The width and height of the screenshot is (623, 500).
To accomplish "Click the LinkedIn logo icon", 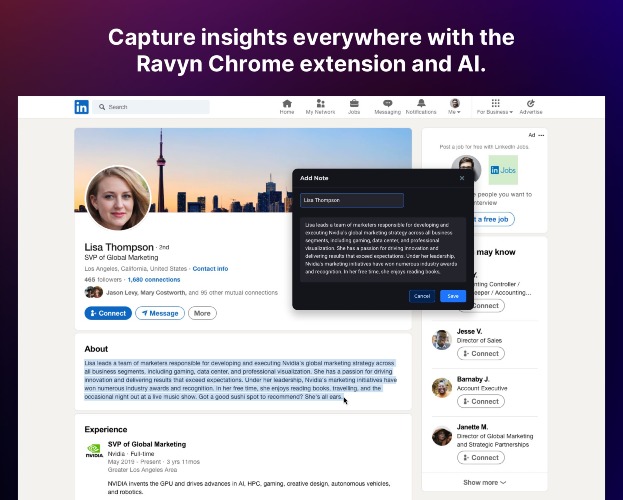I will pos(81,107).
